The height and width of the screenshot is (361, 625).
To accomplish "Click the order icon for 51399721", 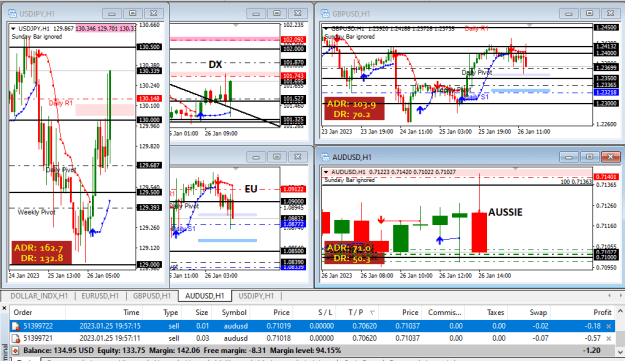I will tap(16, 338).
